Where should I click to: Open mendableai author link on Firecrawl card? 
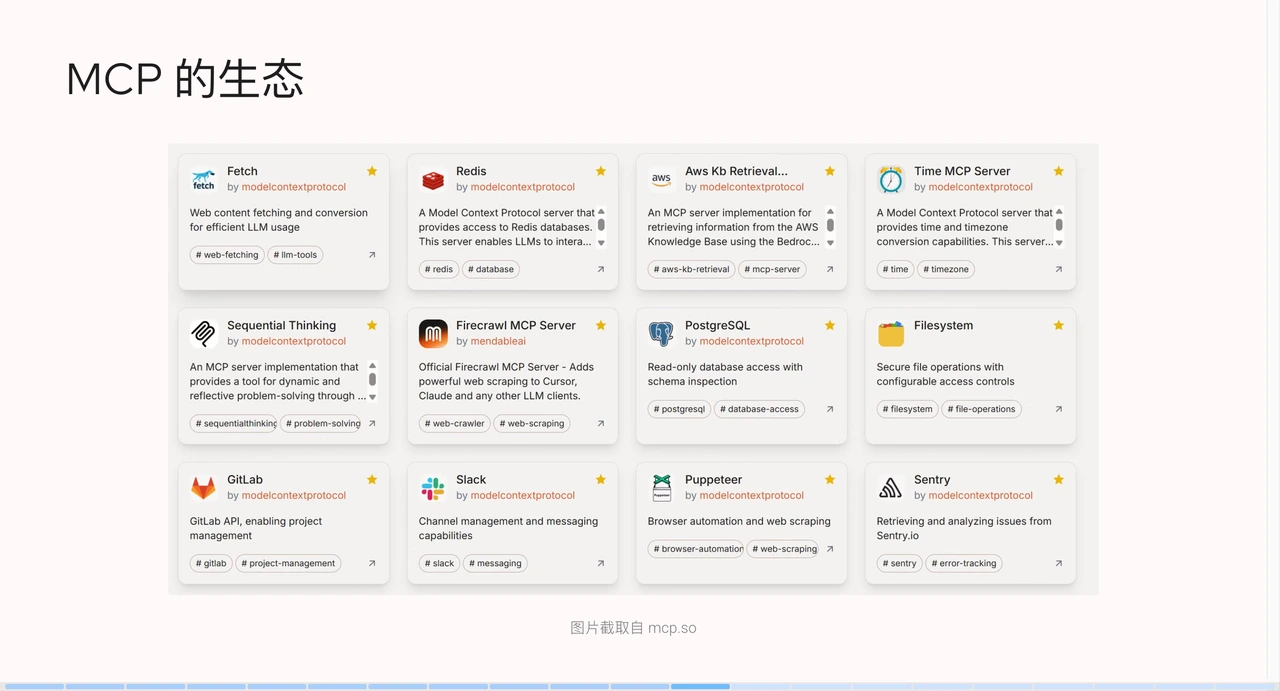pos(498,341)
